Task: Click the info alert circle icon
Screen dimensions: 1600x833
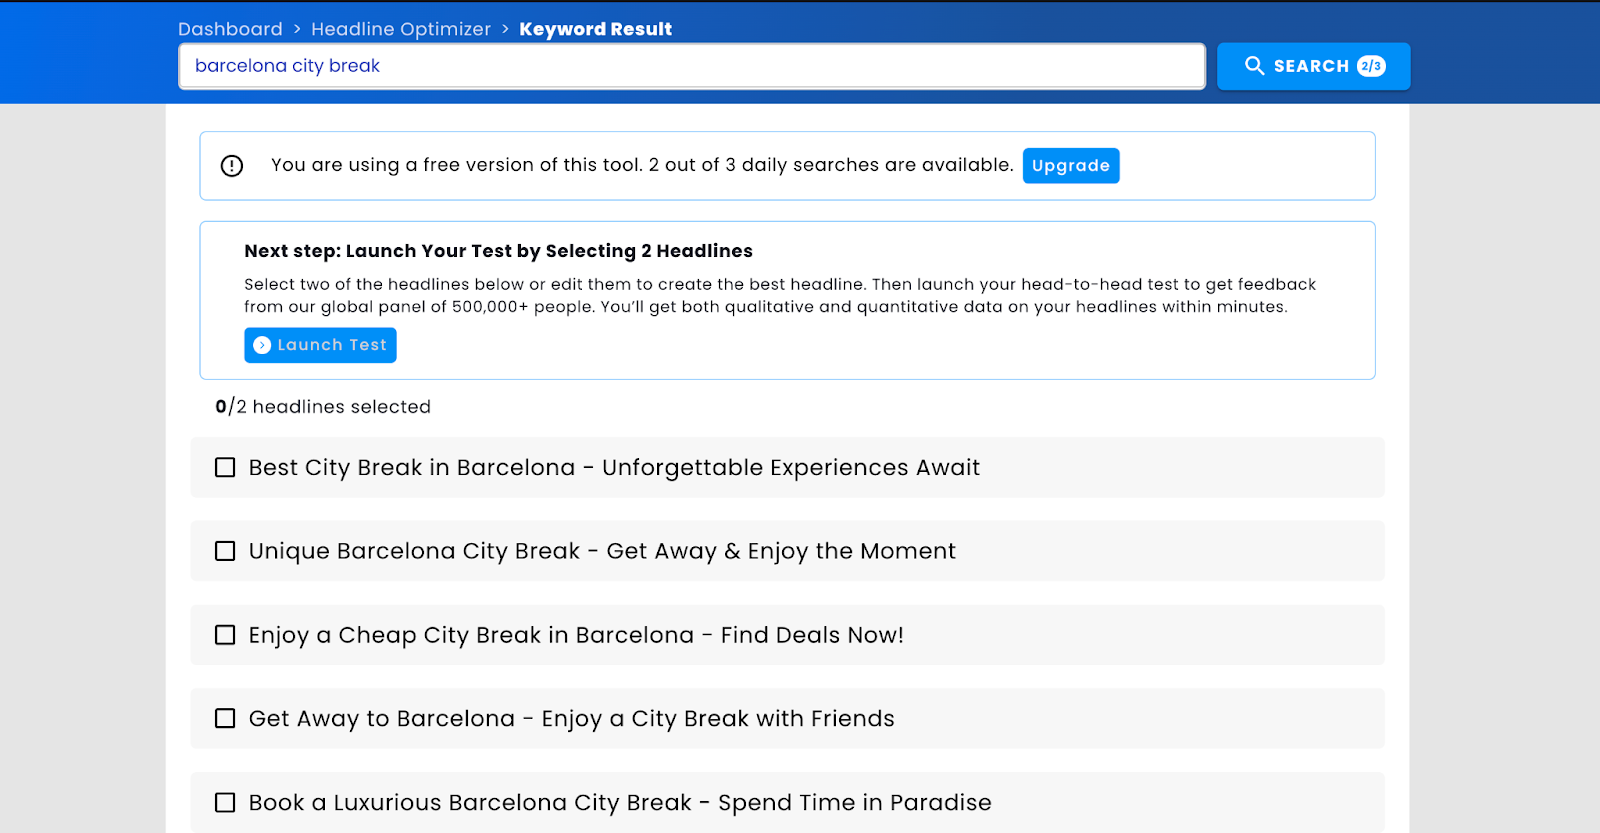Action: [x=232, y=166]
